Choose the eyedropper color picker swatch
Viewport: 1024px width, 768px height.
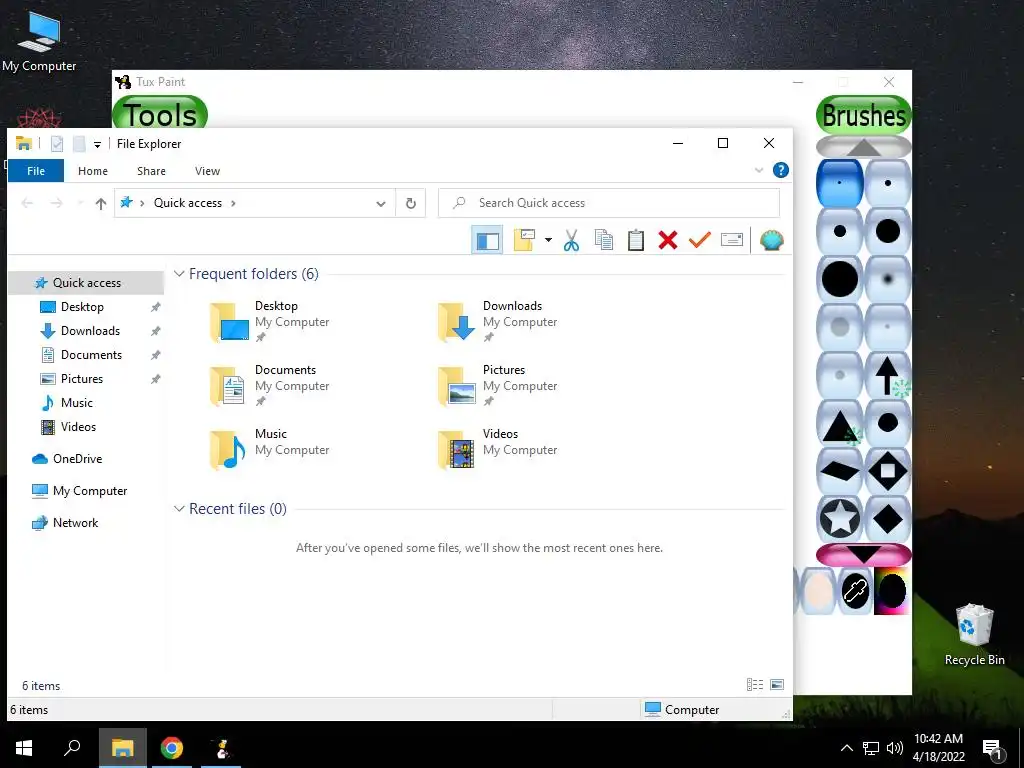click(855, 591)
